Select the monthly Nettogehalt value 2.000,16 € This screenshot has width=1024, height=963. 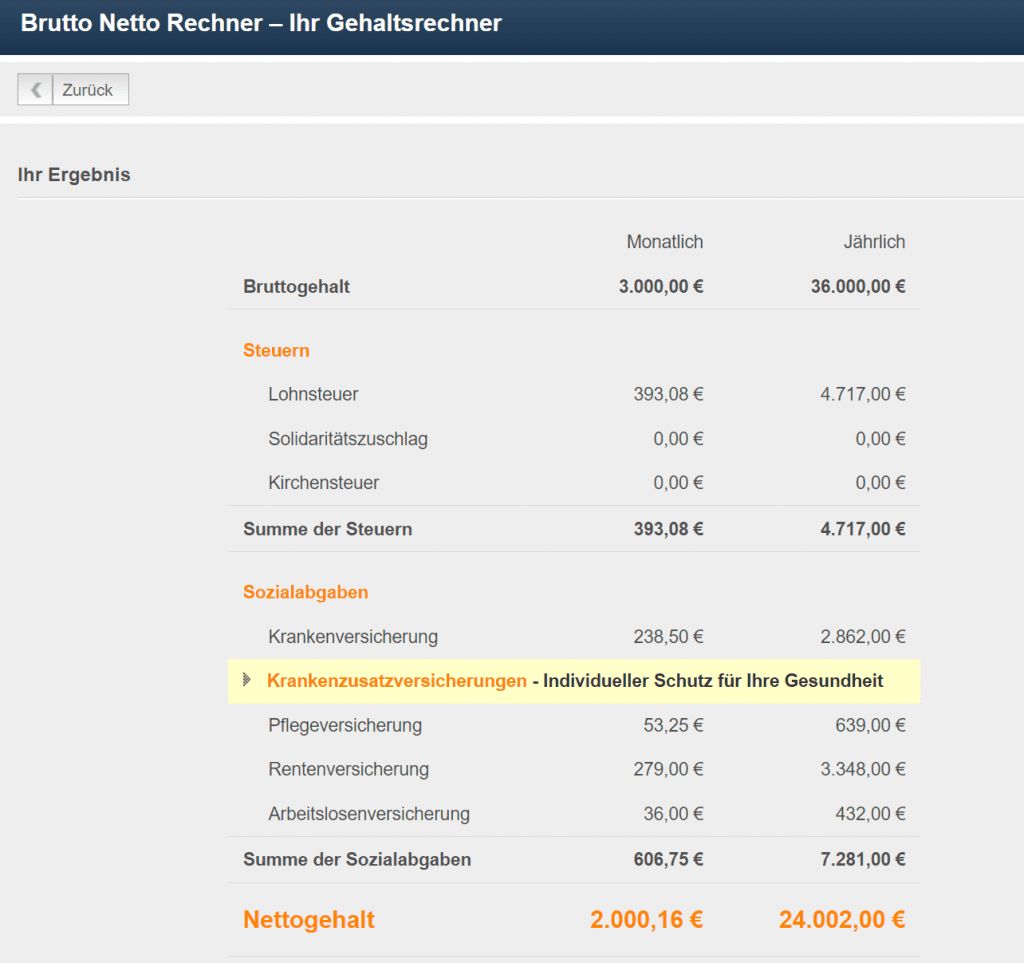click(x=646, y=920)
